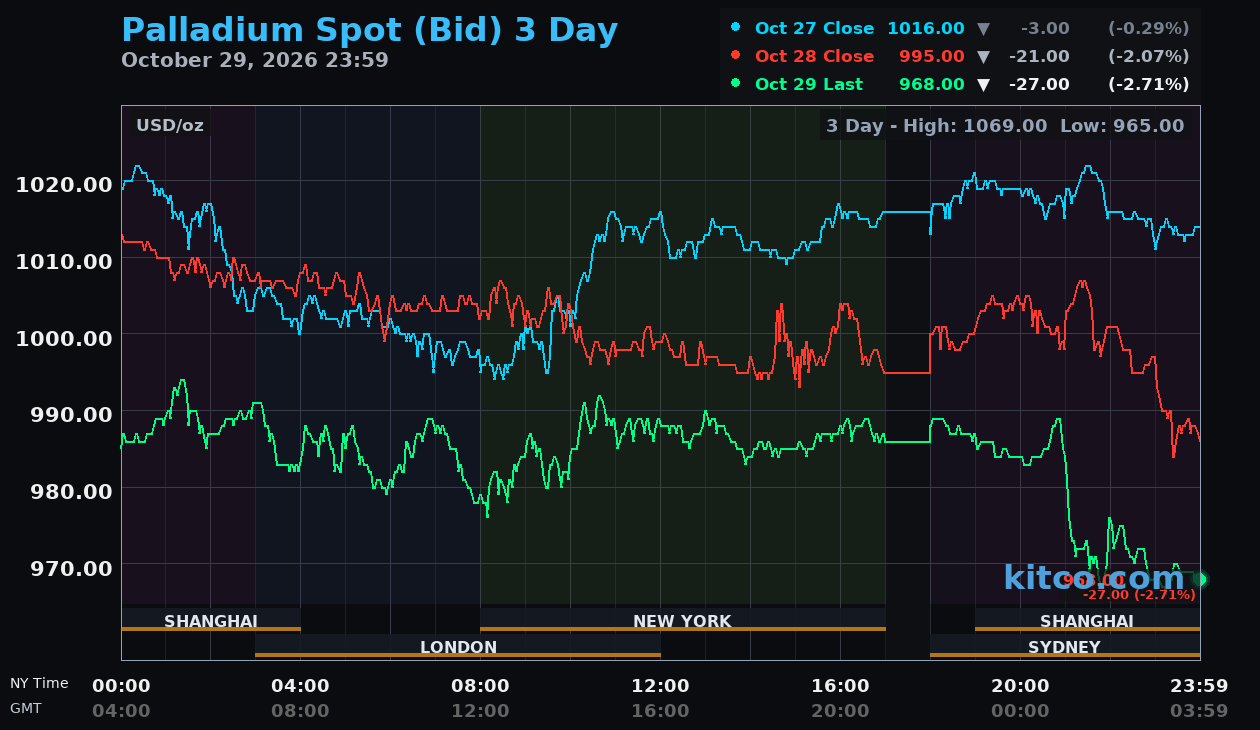
Task: Click the NEW YORK session bar
Action: pos(682,620)
